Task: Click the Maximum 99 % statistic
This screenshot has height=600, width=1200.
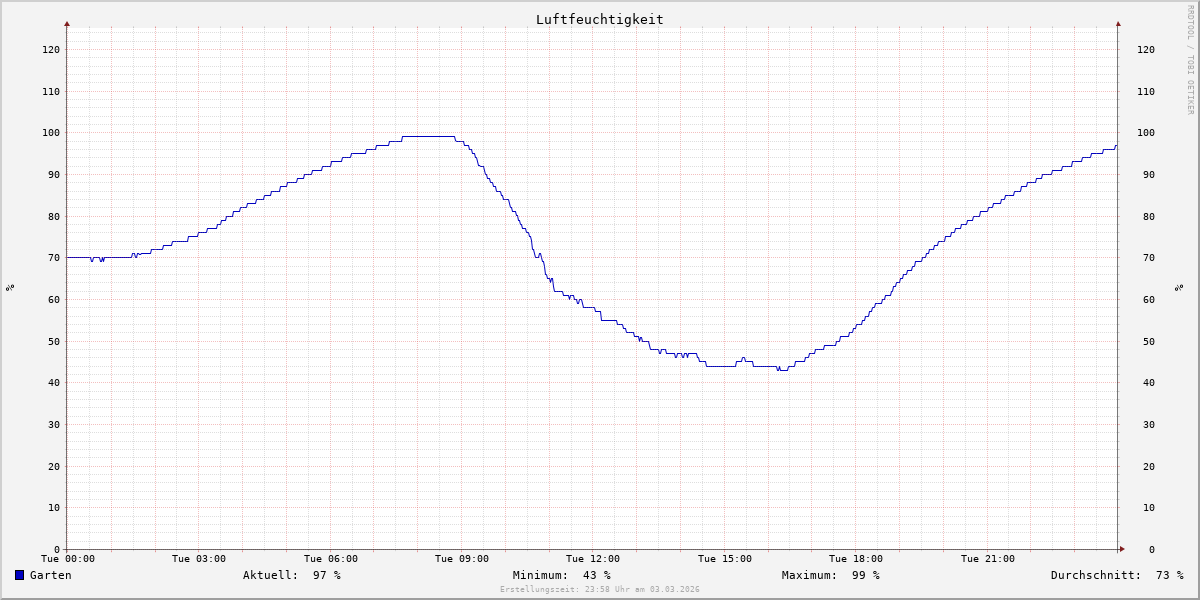Action: click(830, 575)
